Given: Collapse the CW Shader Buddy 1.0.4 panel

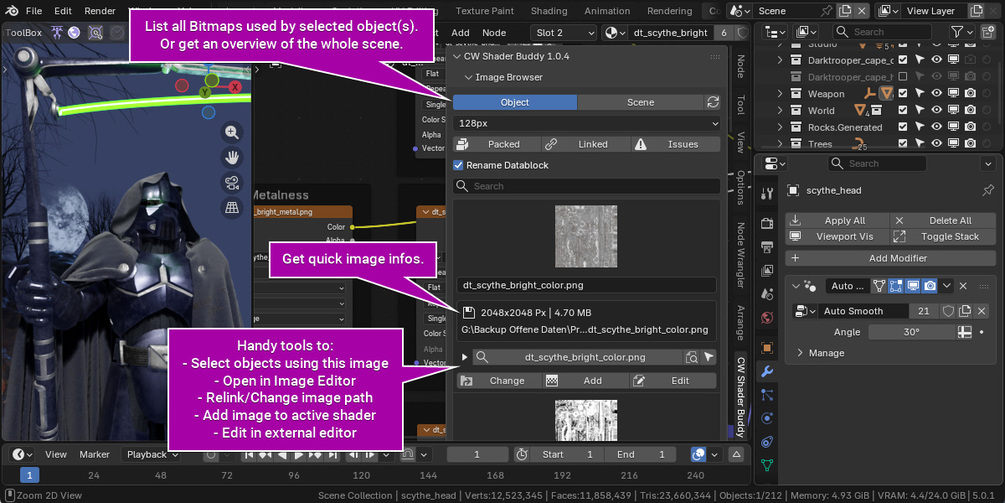Looking at the screenshot, I should pos(457,56).
